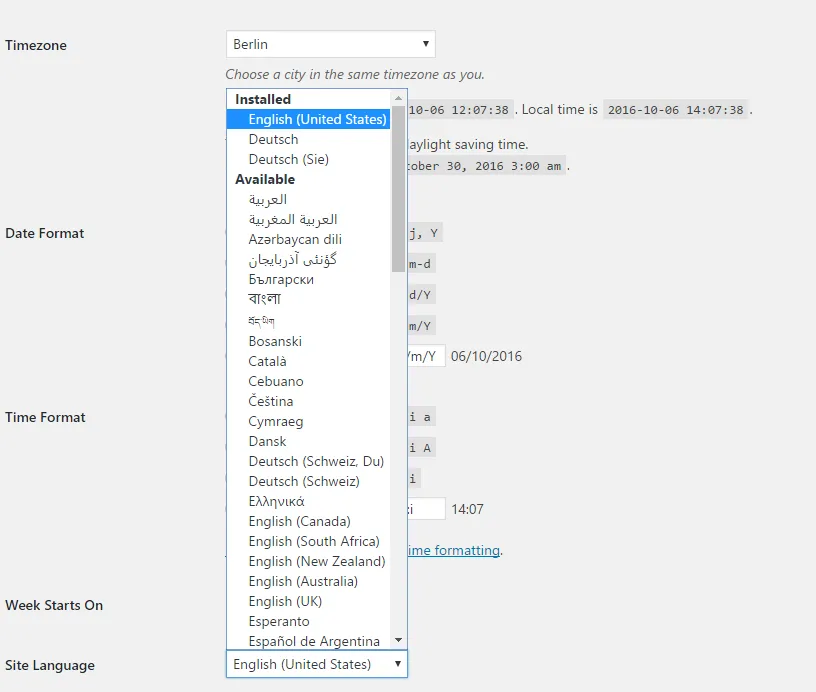
Task: Pick Català from the language list
Action: click(308, 361)
